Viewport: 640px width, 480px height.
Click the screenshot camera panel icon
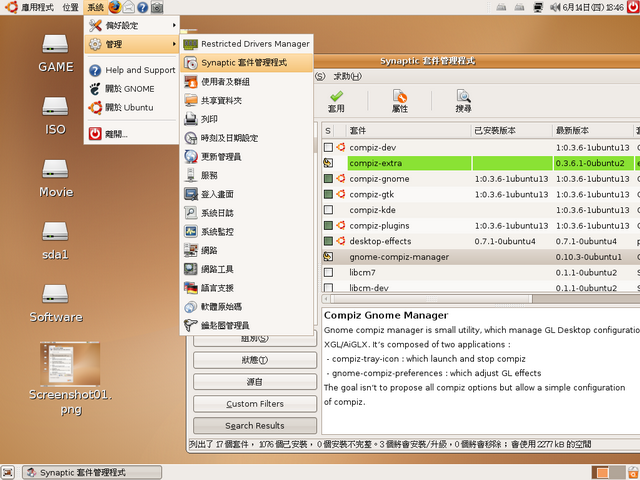tap(157, 7)
